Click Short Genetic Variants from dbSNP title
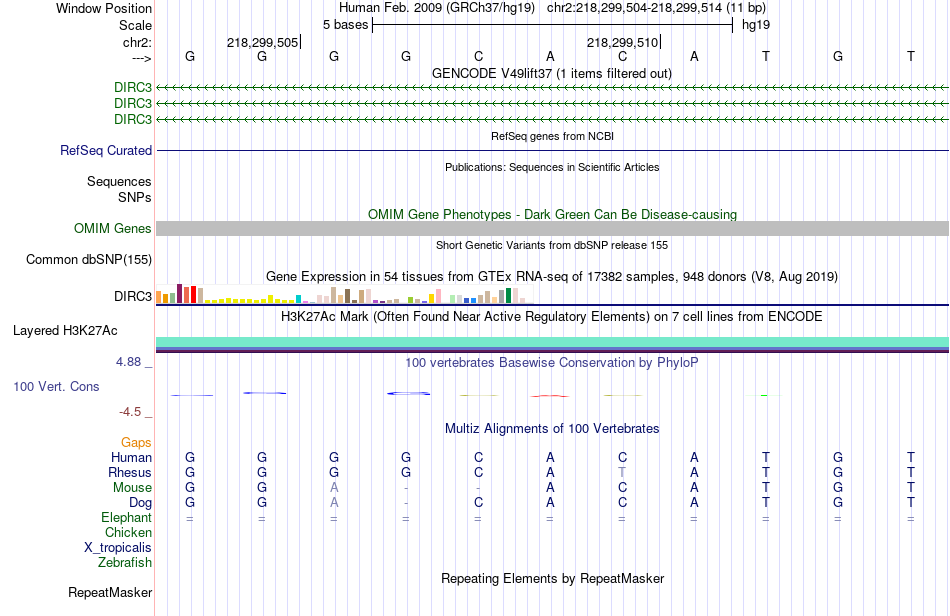The height and width of the screenshot is (616, 950). coord(552,245)
